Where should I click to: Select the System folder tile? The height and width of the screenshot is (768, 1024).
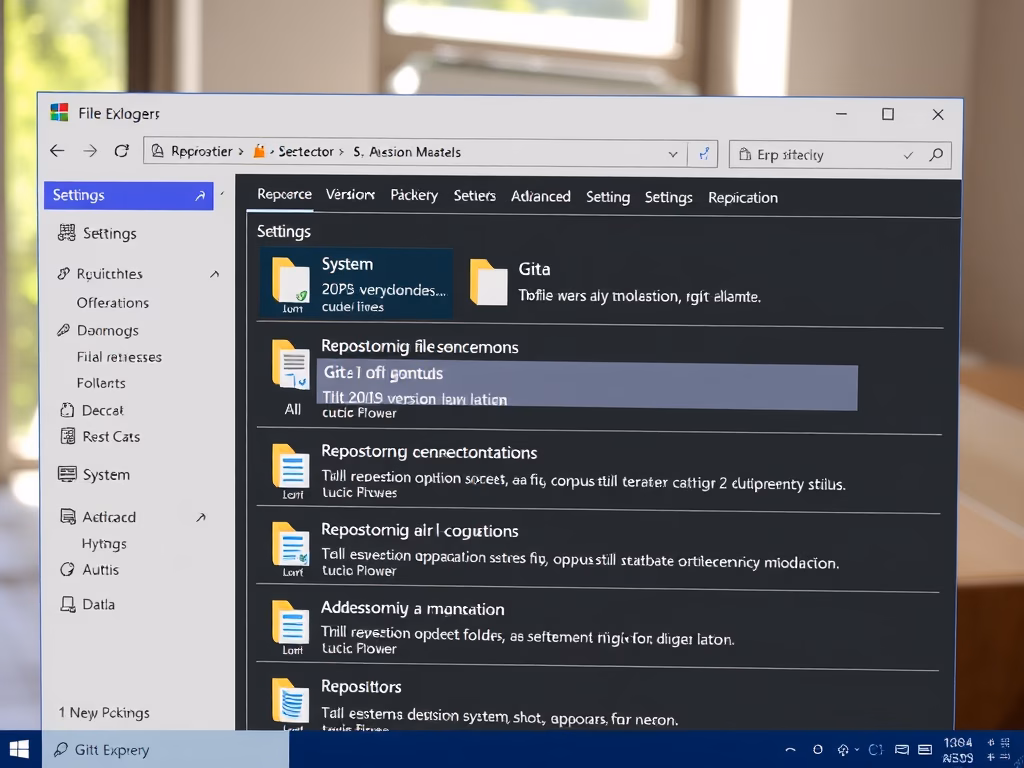(356, 283)
